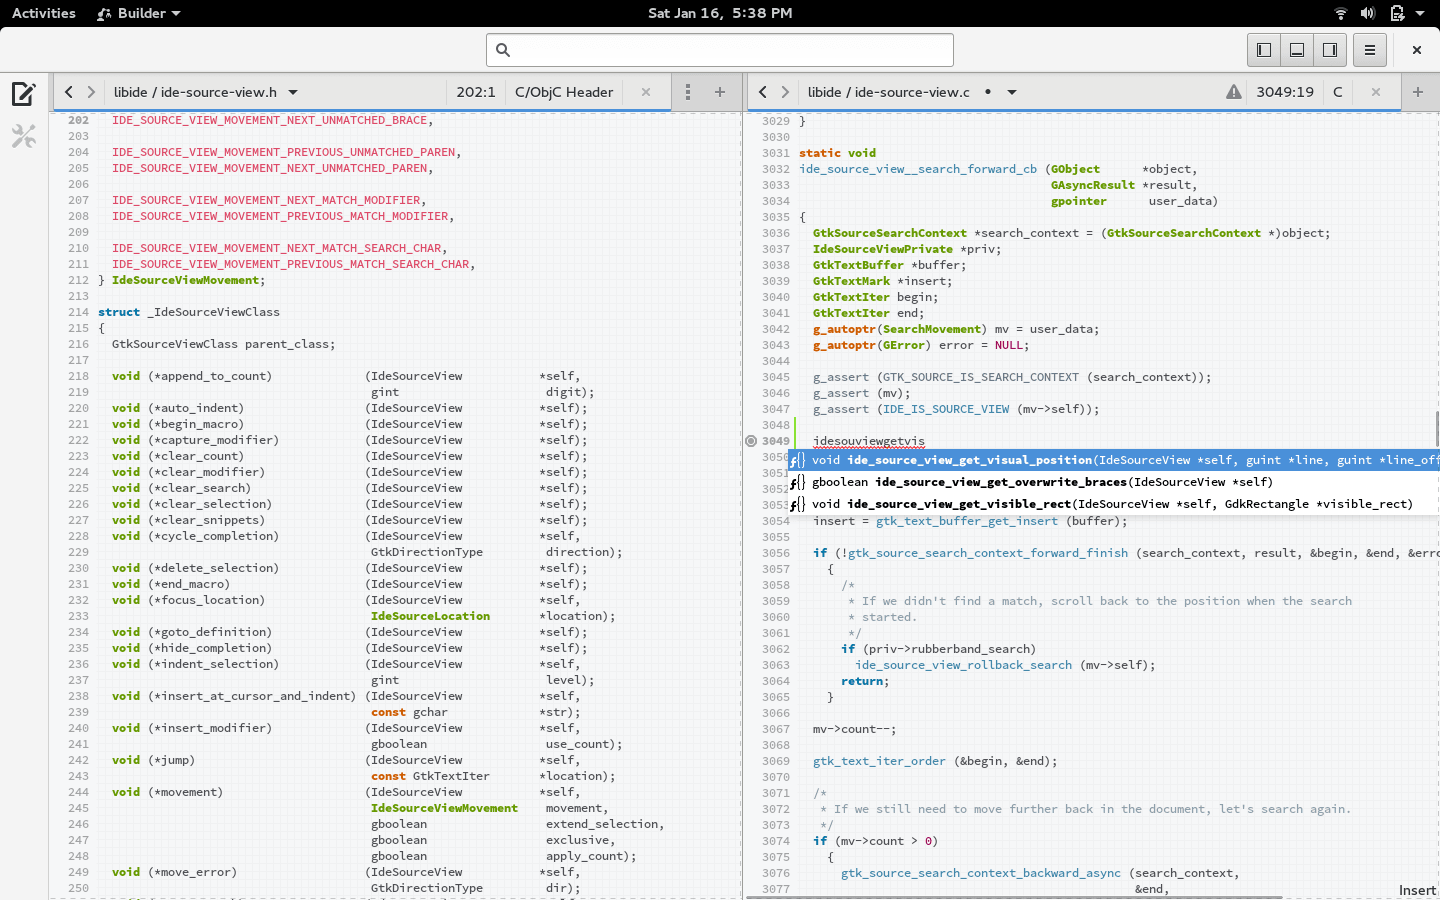Click the C/ObjC Header language button
Viewport: 1440px width, 900px height.
point(563,92)
